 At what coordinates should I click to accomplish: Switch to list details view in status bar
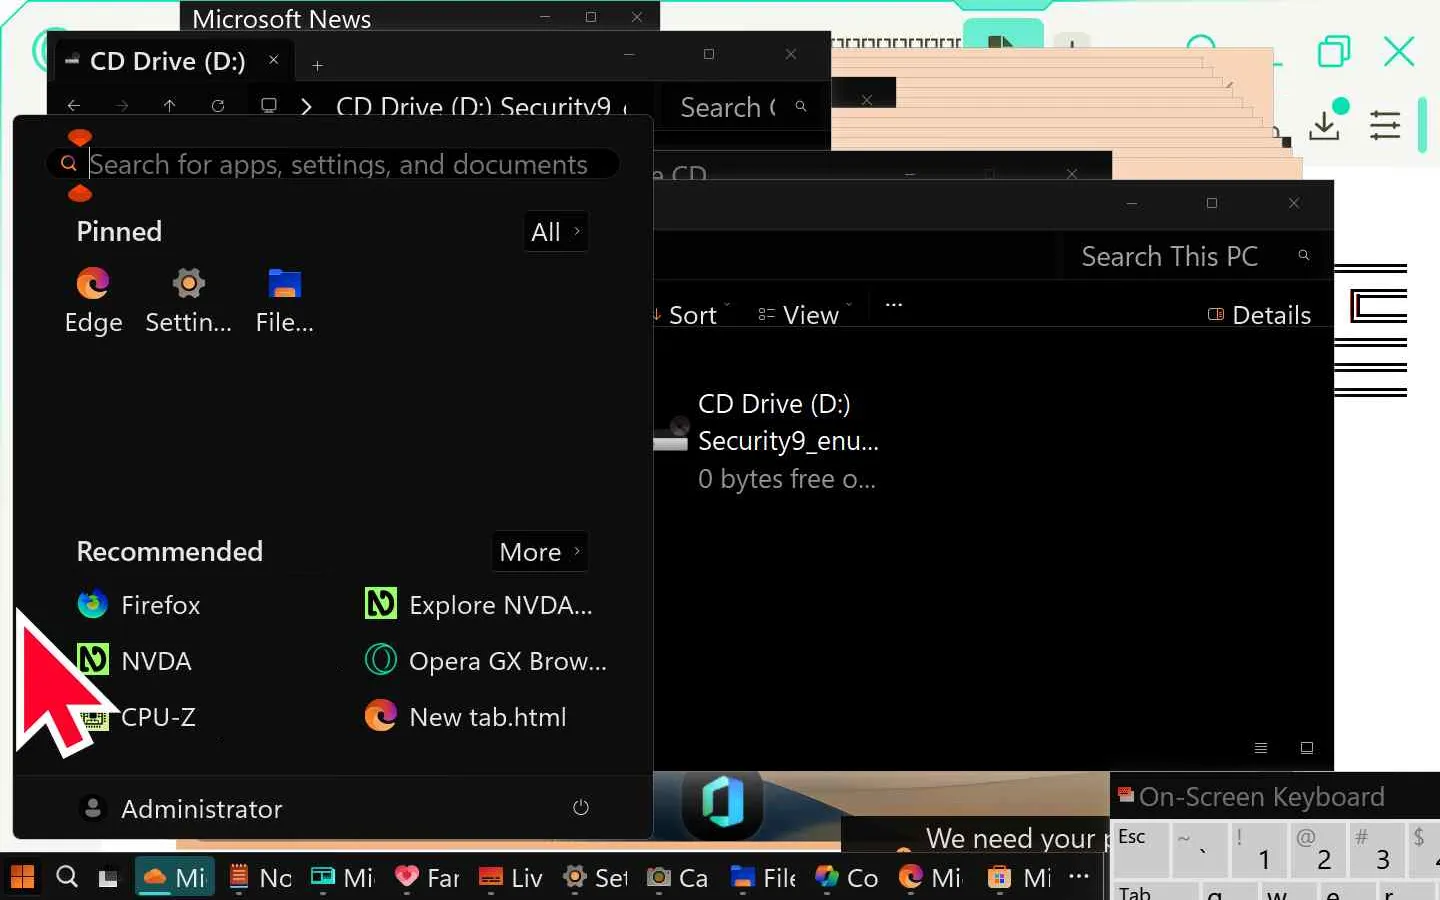tap(1261, 748)
